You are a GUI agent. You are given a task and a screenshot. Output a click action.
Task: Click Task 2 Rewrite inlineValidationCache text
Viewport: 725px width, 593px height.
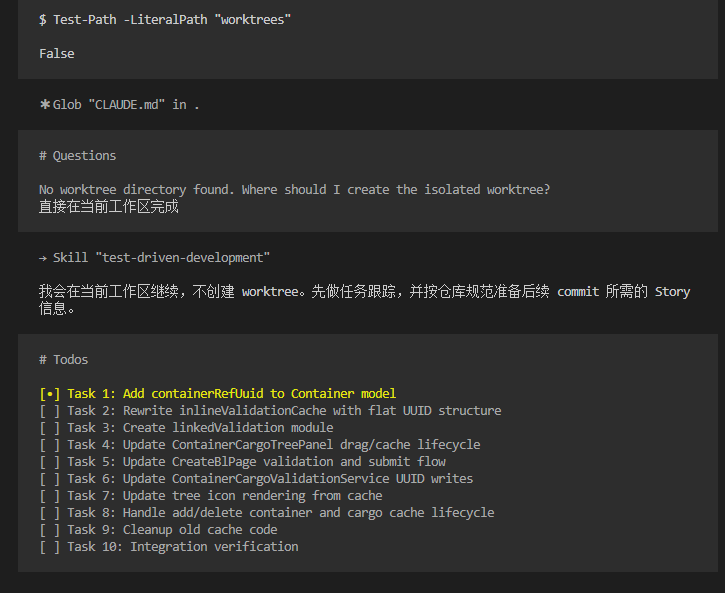click(x=284, y=411)
